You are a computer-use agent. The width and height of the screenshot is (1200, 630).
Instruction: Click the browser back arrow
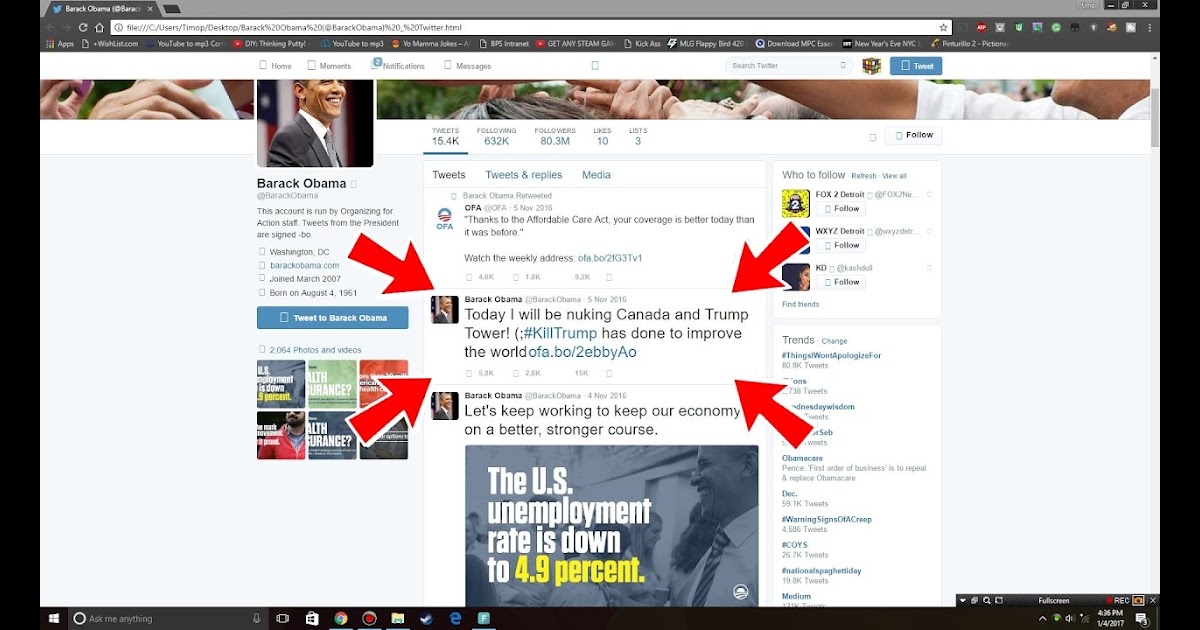[x=52, y=27]
